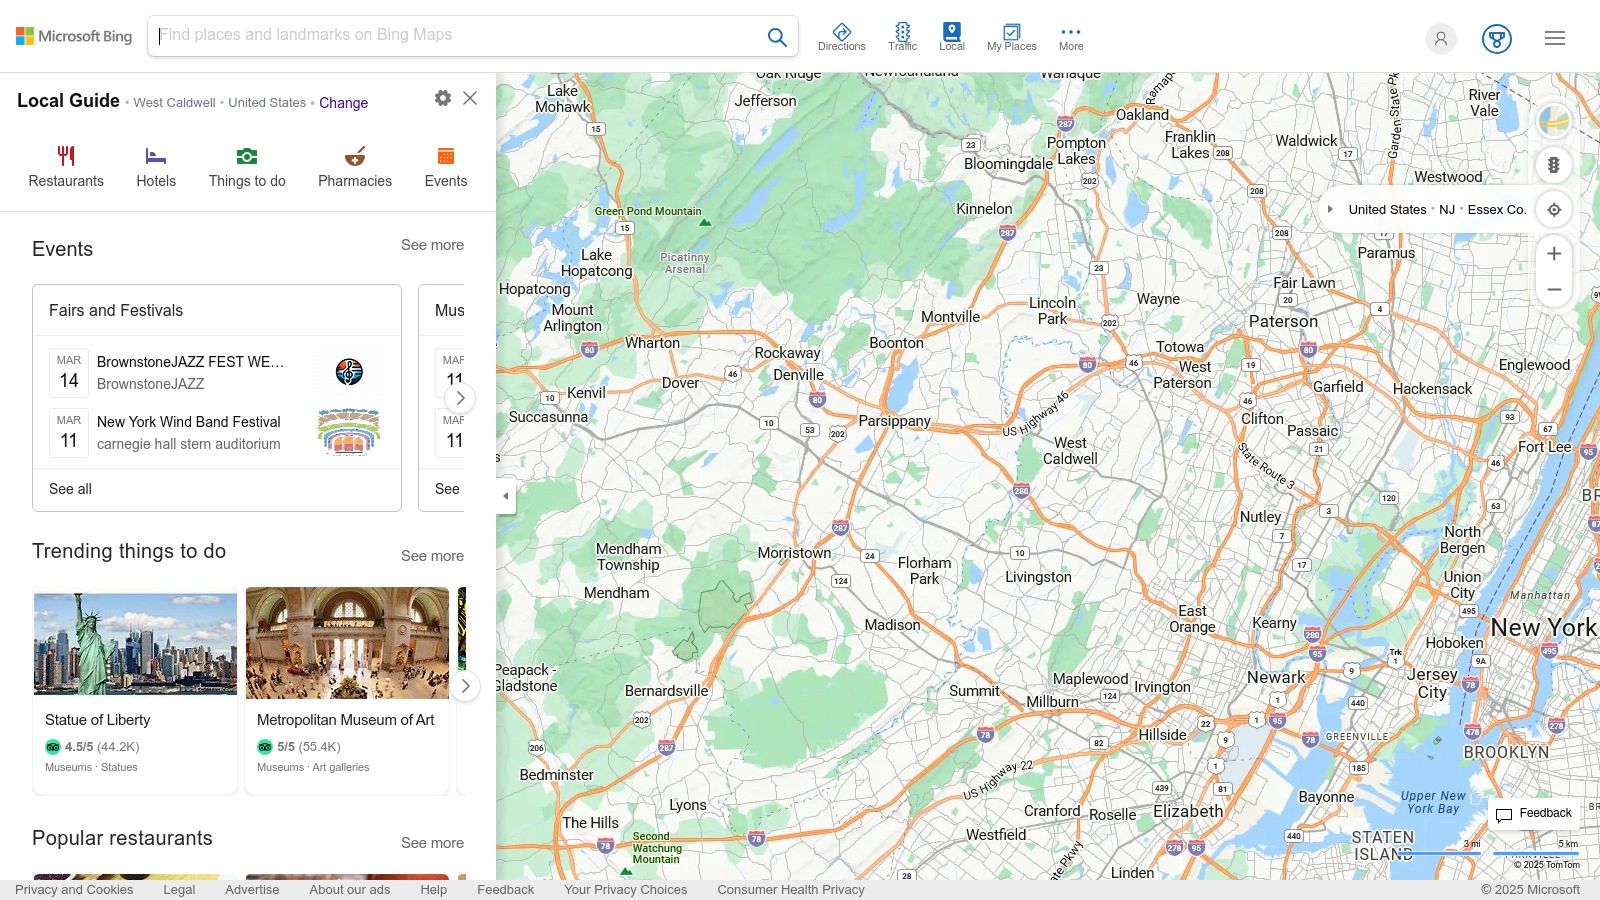Image resolution: width=1600 pixels, height=900 pixels.
Task: Open the user account profile icon
Action: [1440, 39]
